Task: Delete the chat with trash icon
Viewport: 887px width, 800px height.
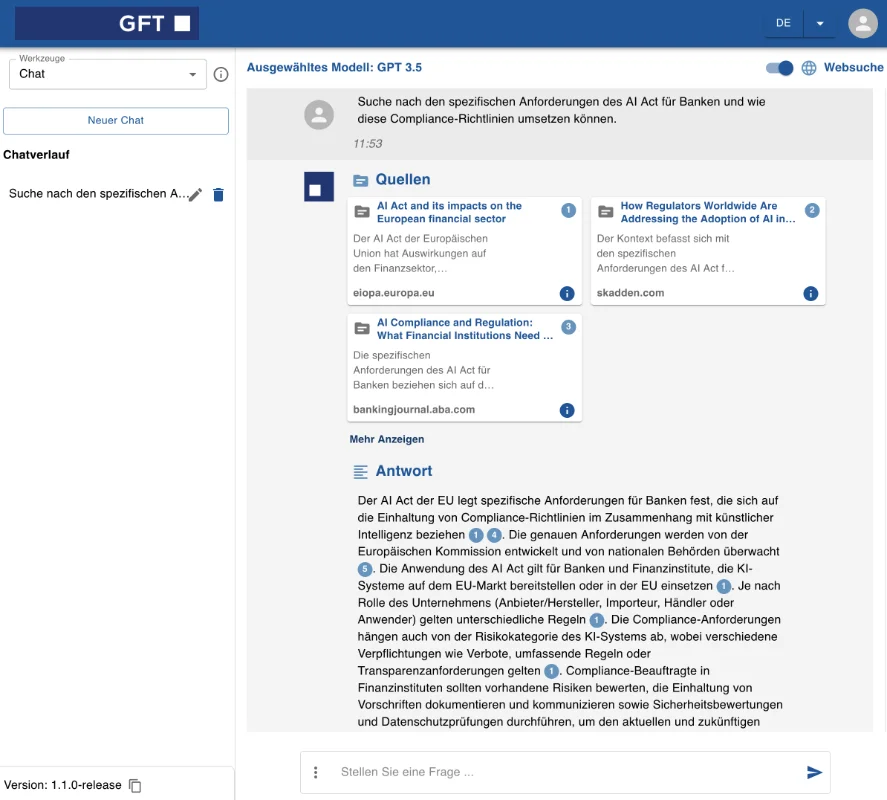Action: tap(219, 195)
